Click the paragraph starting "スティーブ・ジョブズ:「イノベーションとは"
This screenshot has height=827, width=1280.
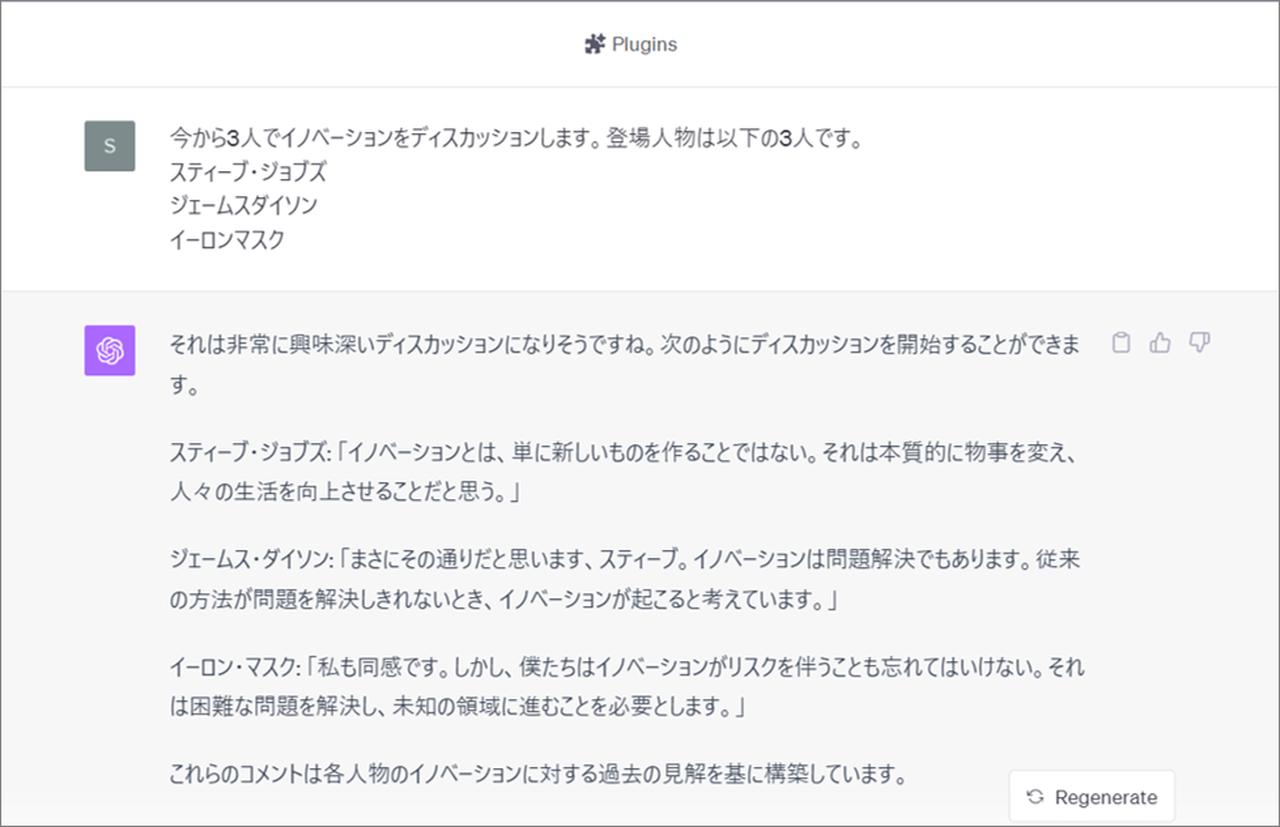pyautogui.click(x=624, y=472)
